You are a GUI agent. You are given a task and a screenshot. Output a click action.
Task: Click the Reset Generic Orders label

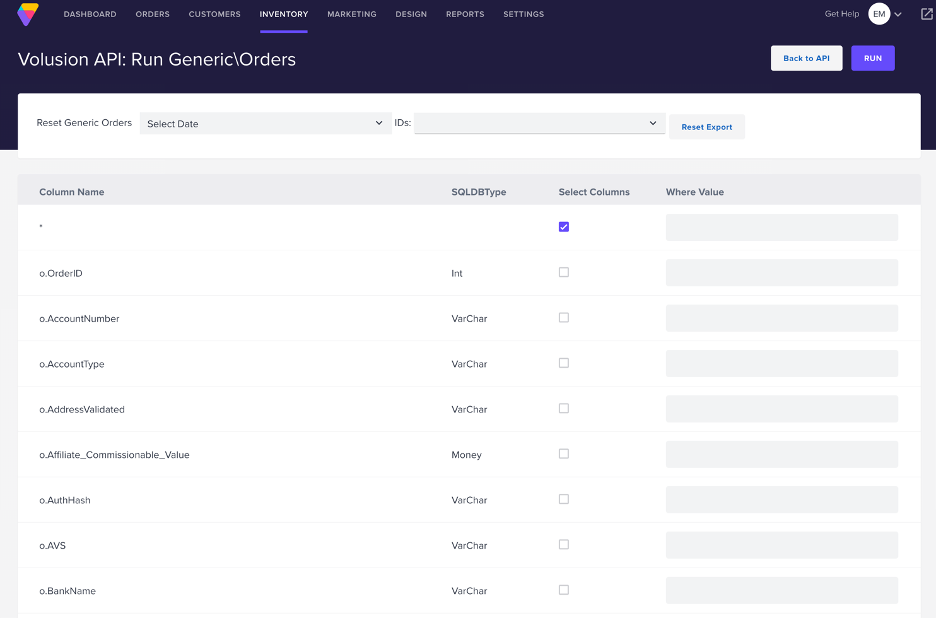coord(84,122)
